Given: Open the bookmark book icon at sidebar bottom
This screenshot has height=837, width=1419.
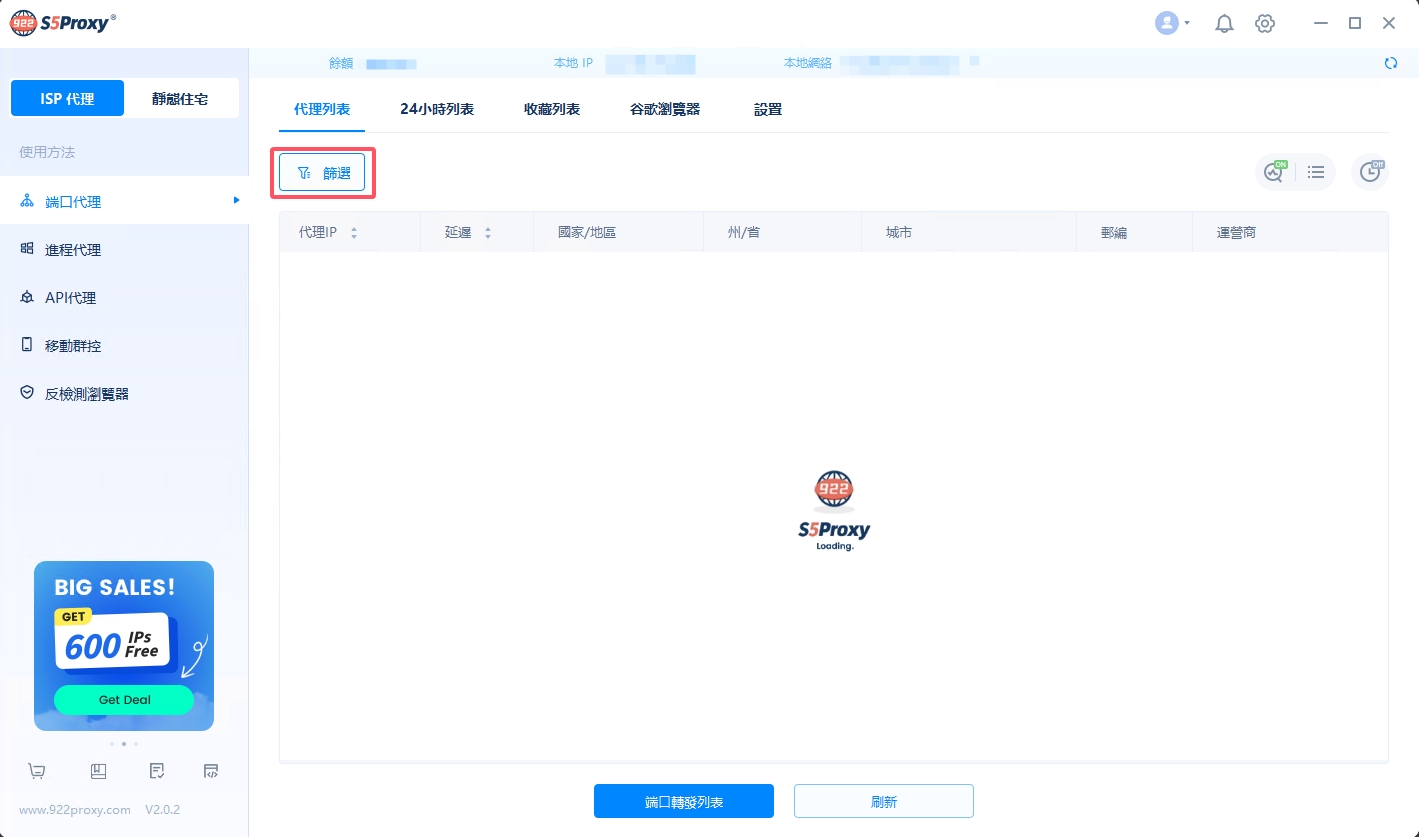Looking at the screenshot, I should pyautogui.click(x=98, y=771).
